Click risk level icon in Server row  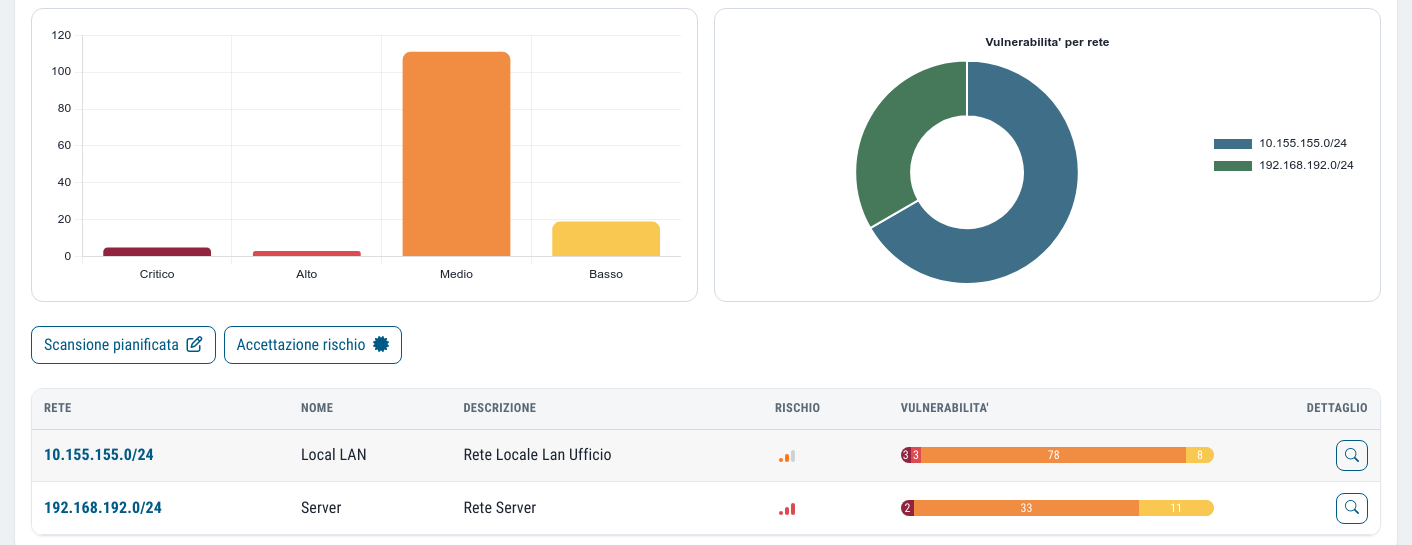787,509
